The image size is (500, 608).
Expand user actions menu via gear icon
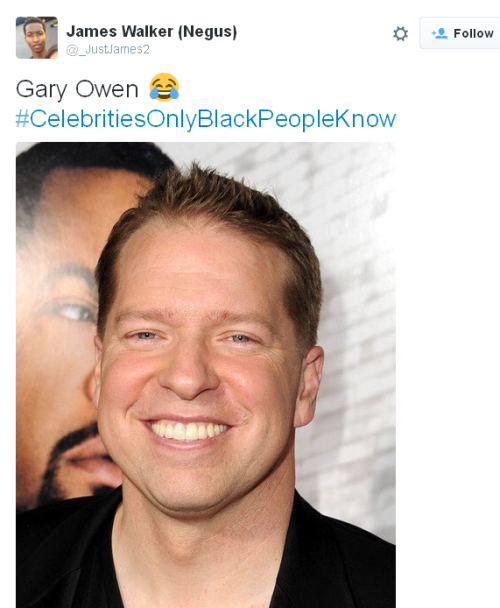coord(400,34)
